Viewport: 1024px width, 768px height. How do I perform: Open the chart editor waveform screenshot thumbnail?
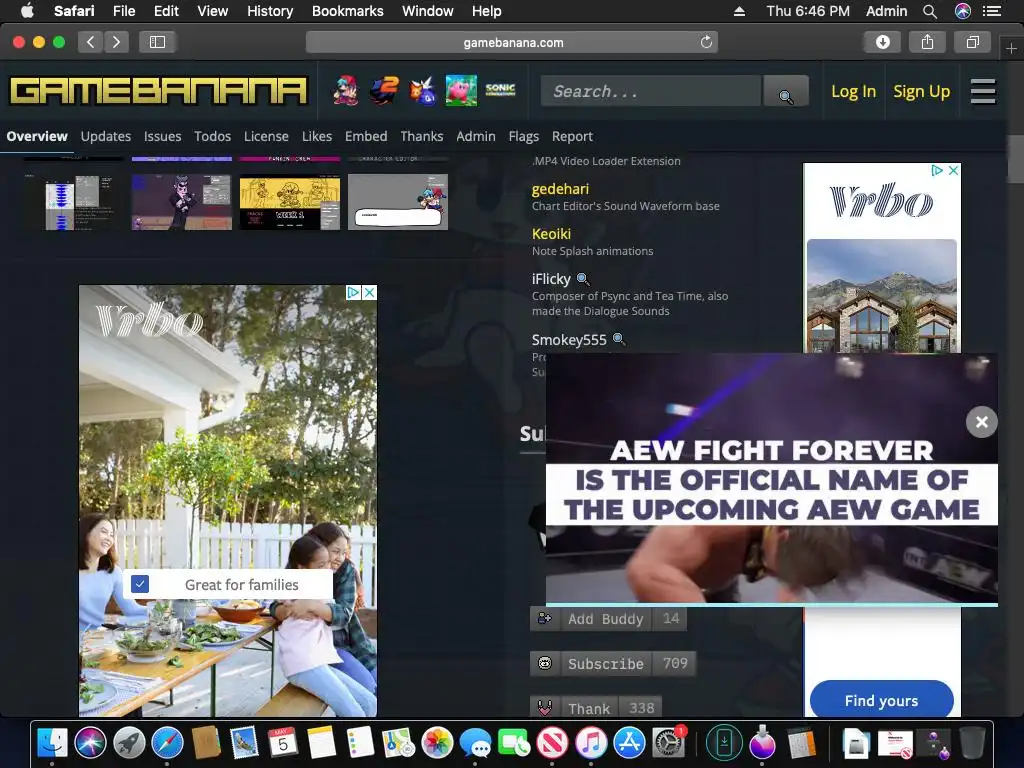click(72, 202)
